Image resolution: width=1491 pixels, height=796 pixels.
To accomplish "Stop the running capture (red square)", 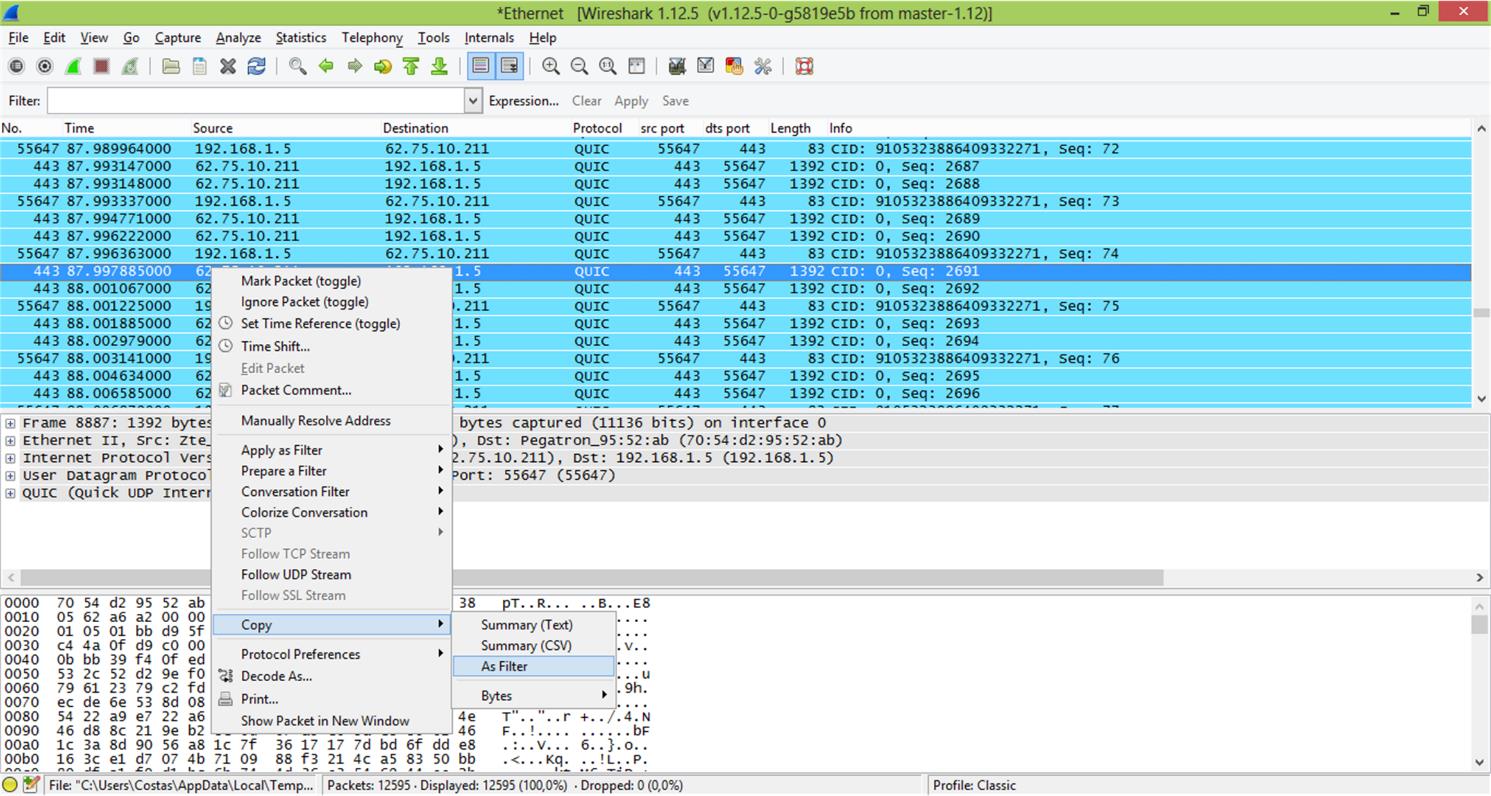I will pos(101,66).
